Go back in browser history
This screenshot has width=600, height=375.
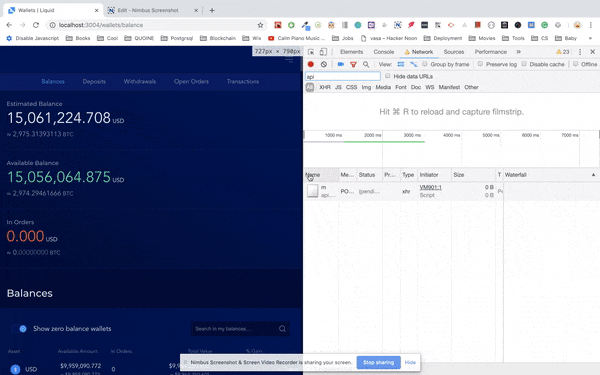tap(9, 25)
